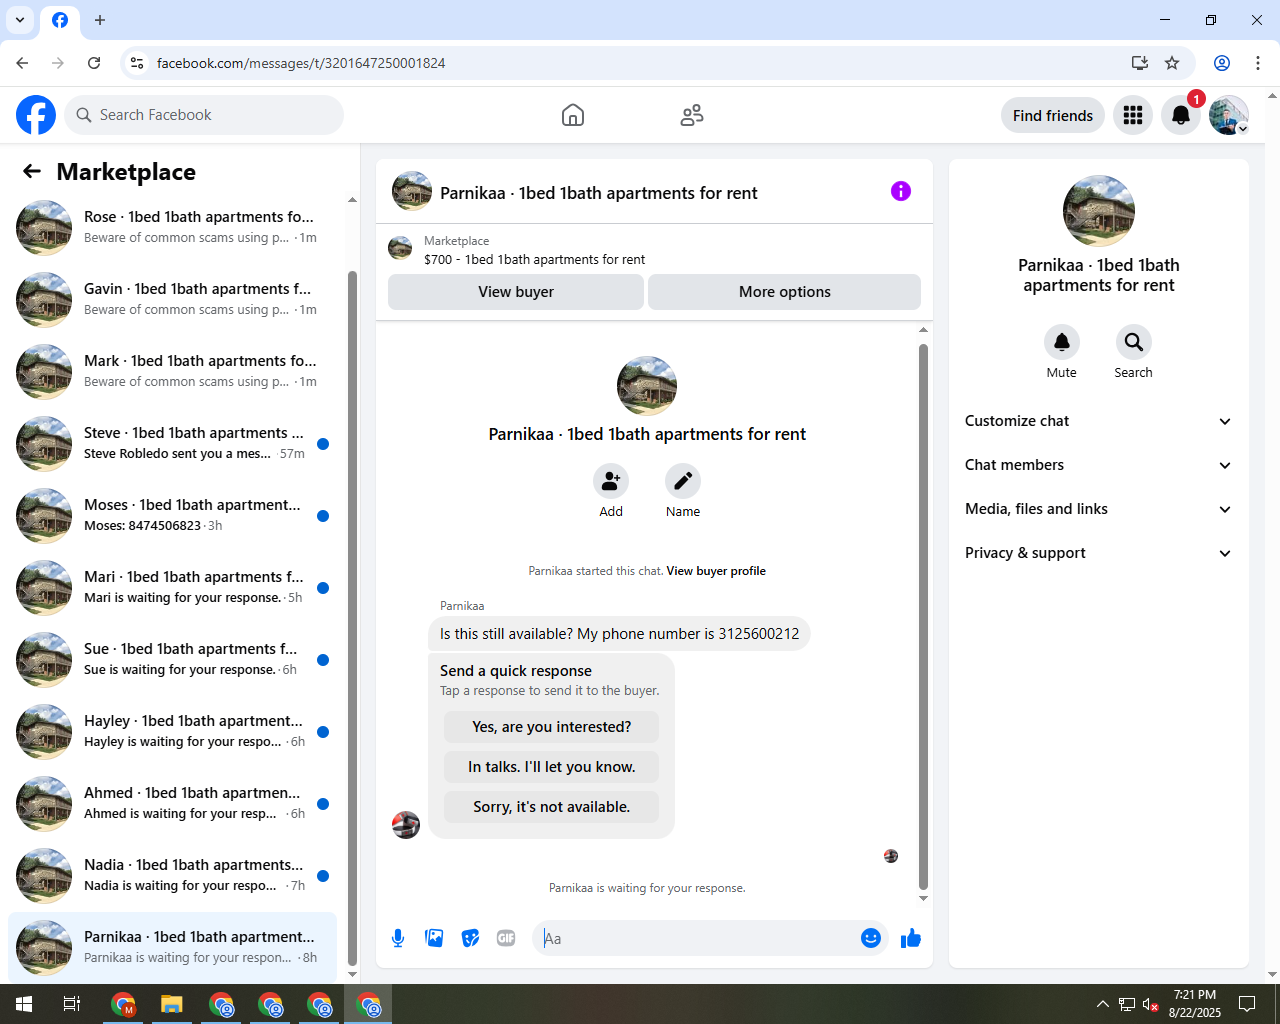Click the Aa message input field
Screen dimensions: 1280x1024
(698, 938)
